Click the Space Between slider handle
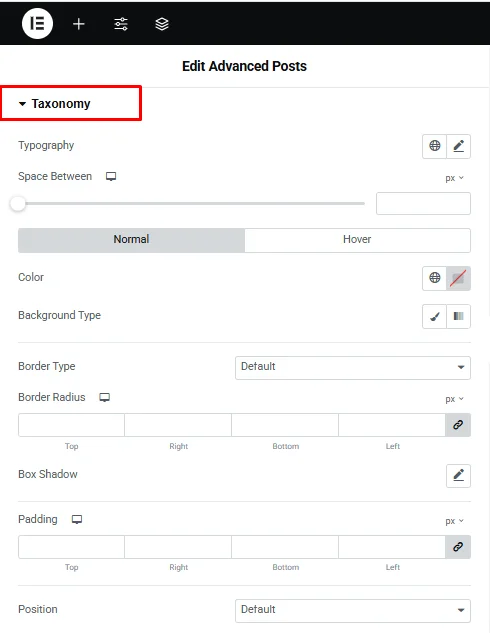490x633 pixels. click(x=18, y=204)
